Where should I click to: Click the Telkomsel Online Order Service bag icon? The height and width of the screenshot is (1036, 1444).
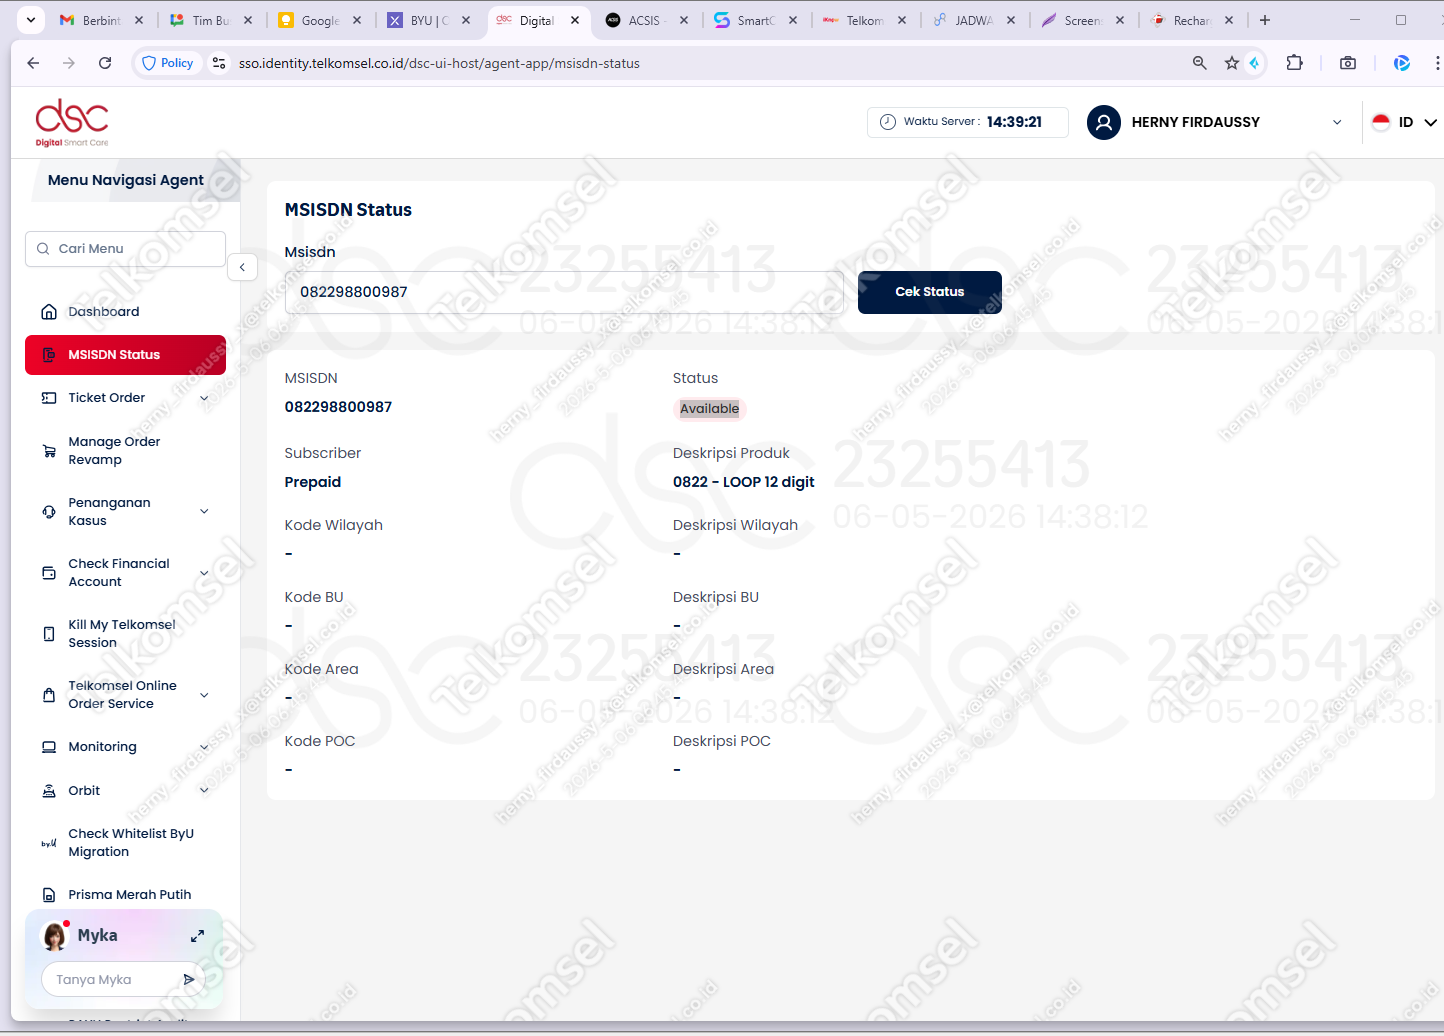tap(48, 695)
